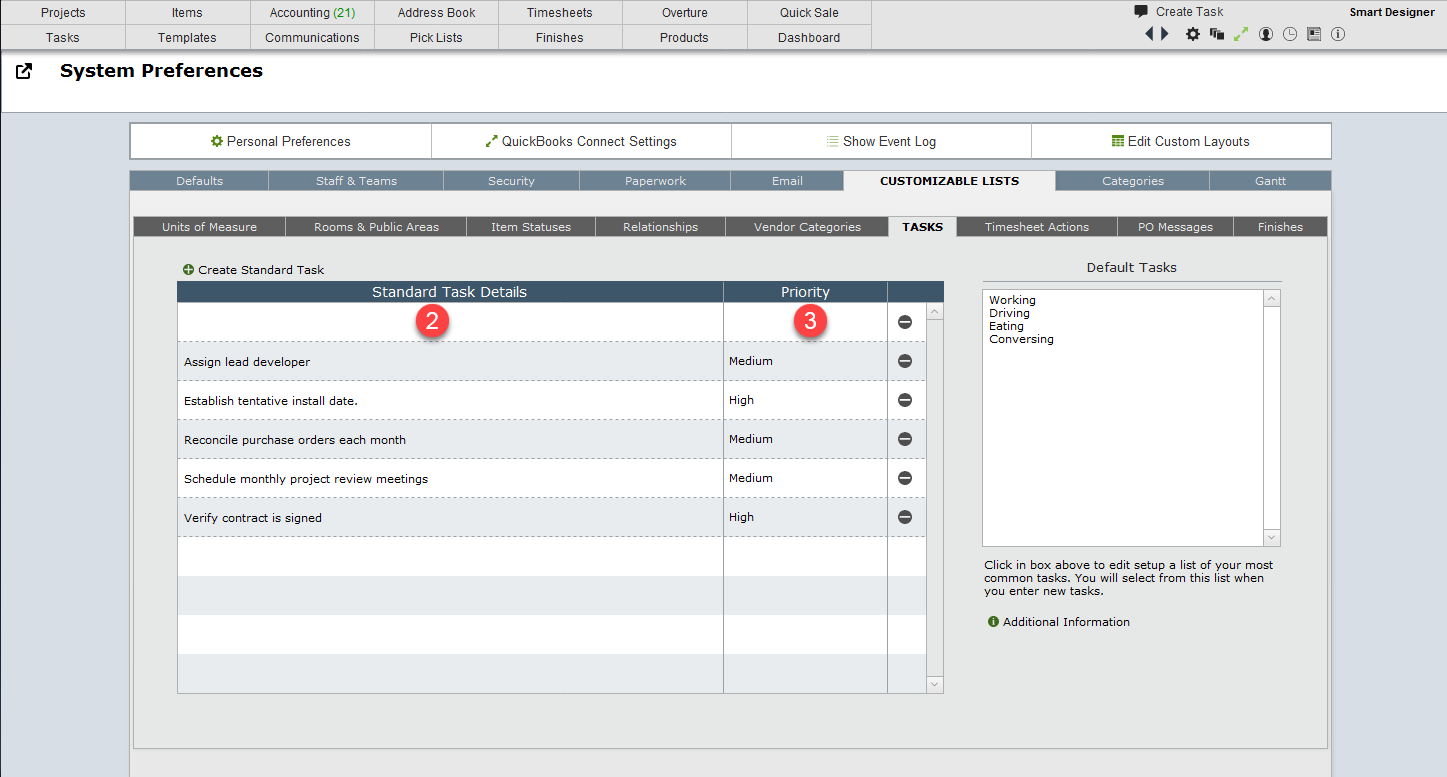Click the information circle icon

(1338, 34)
